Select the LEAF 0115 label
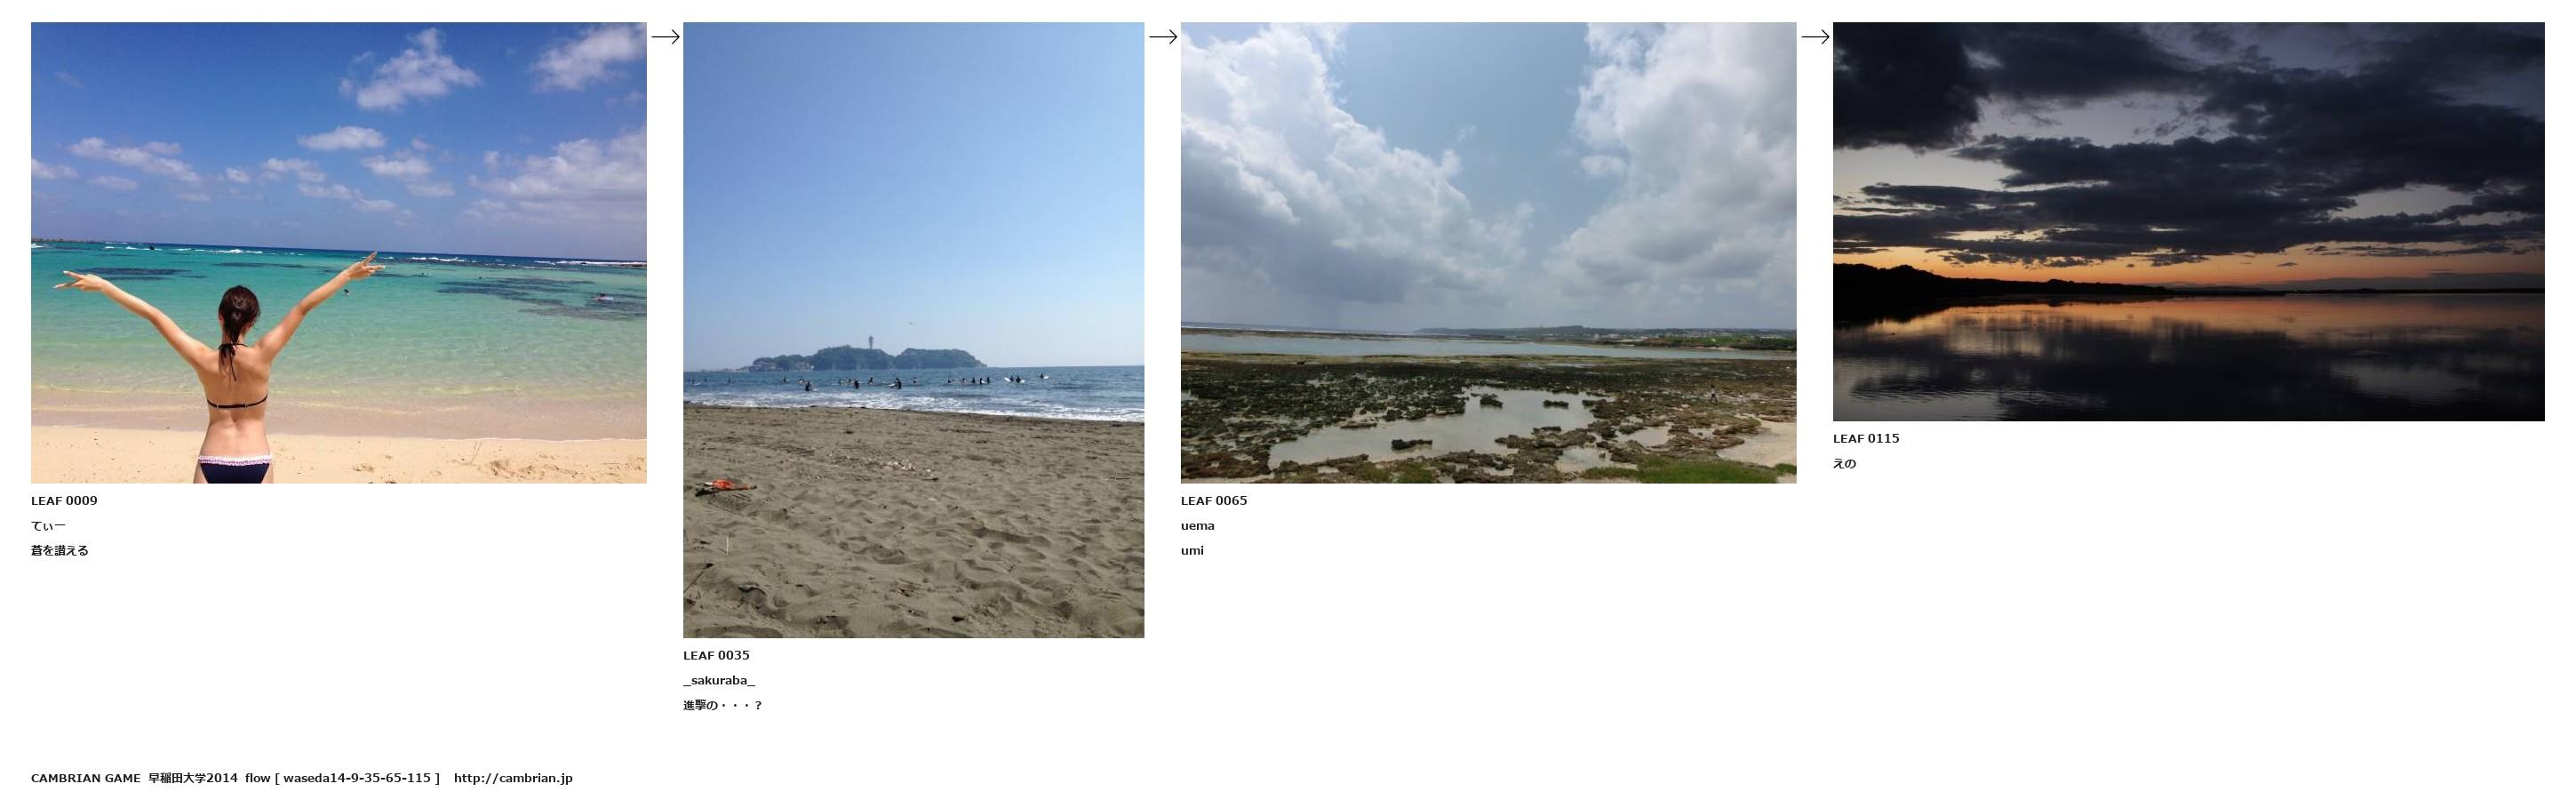This screenshot has width=2576, height=800. [x=1866, y=439]
